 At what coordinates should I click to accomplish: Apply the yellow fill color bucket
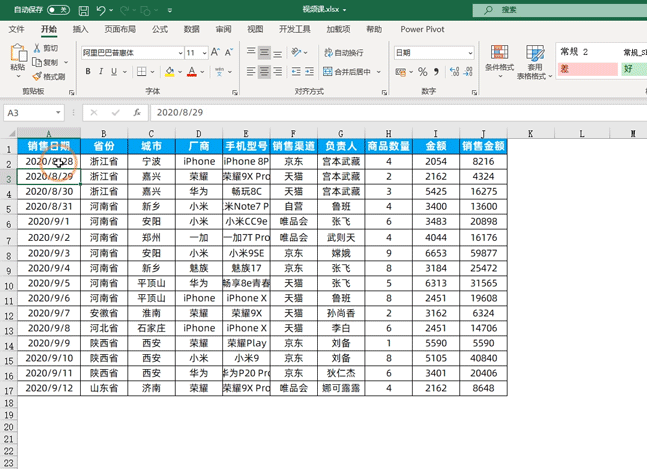click(x=170, y=72)
